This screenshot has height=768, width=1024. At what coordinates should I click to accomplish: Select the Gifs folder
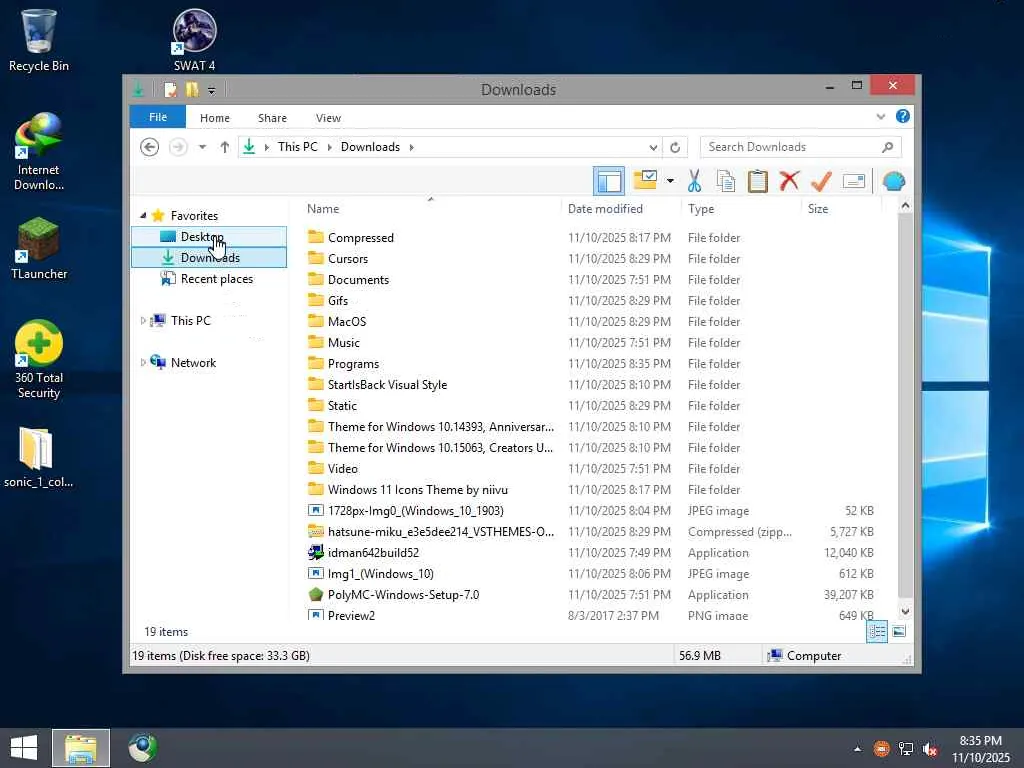tap(338, 300)
